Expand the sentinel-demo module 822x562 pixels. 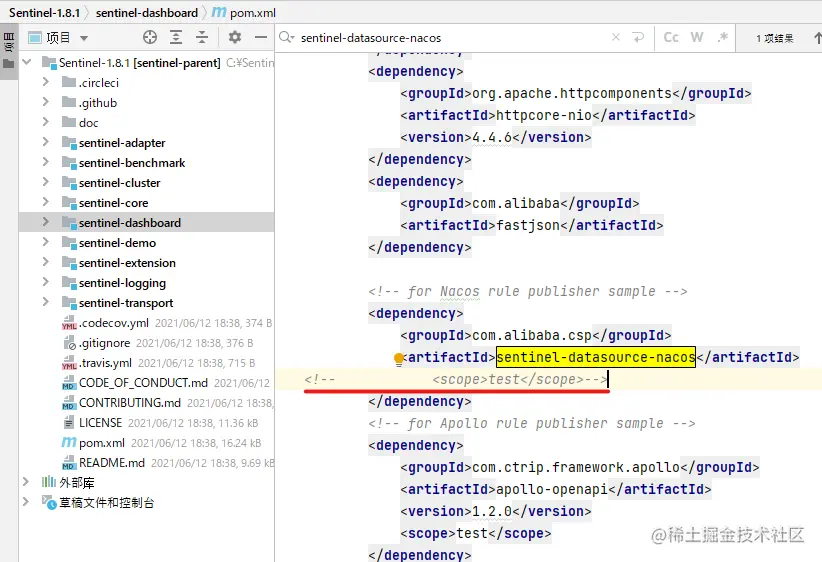click(45, 242)
